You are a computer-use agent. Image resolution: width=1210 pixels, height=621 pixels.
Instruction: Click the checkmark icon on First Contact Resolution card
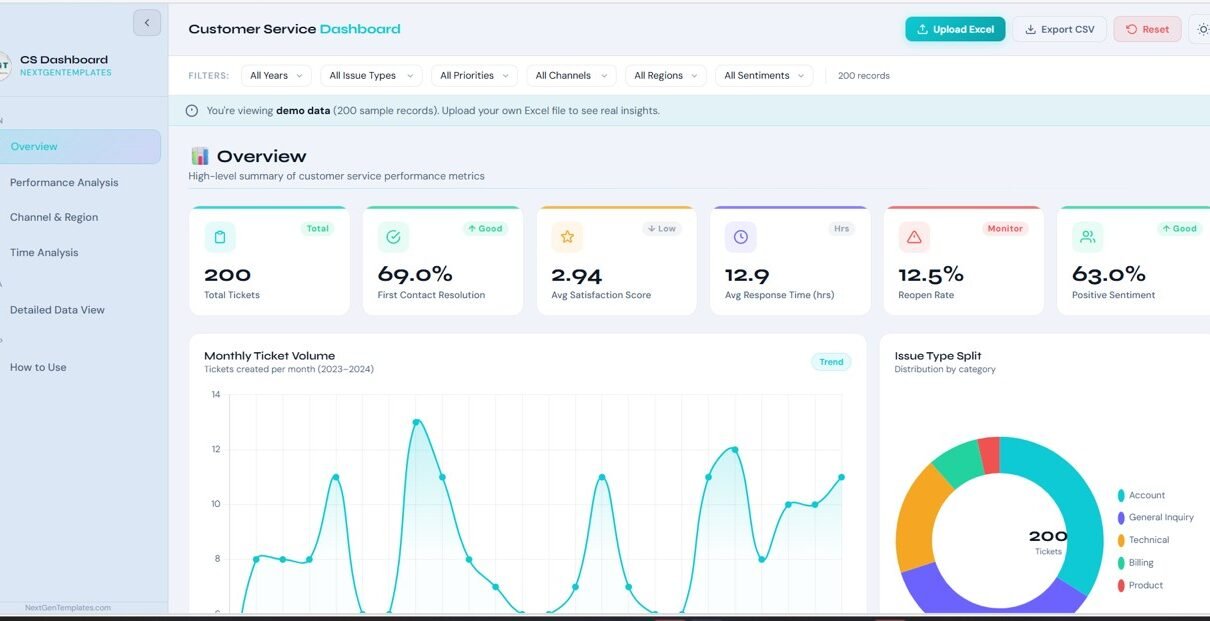(393, 237)
